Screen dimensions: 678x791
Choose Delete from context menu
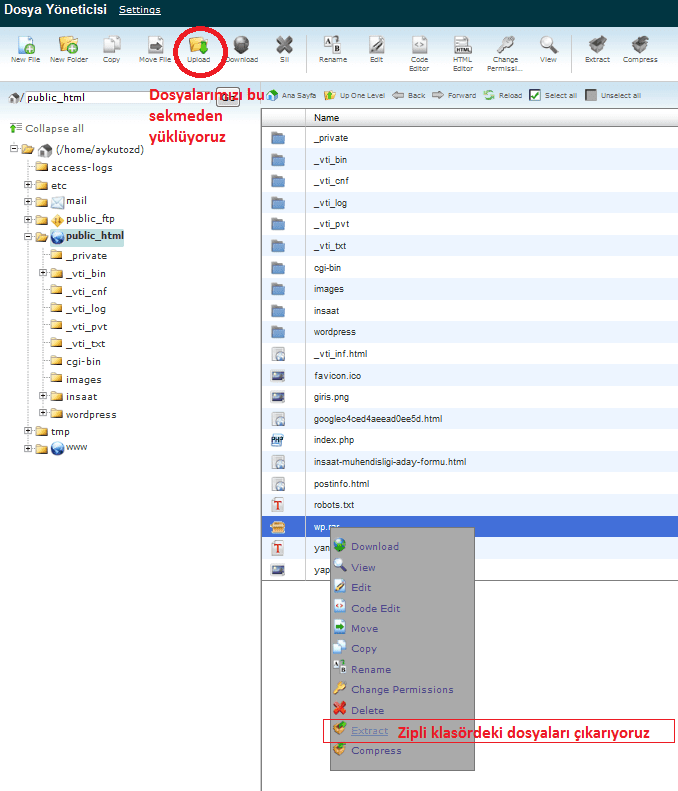(367, 711)
